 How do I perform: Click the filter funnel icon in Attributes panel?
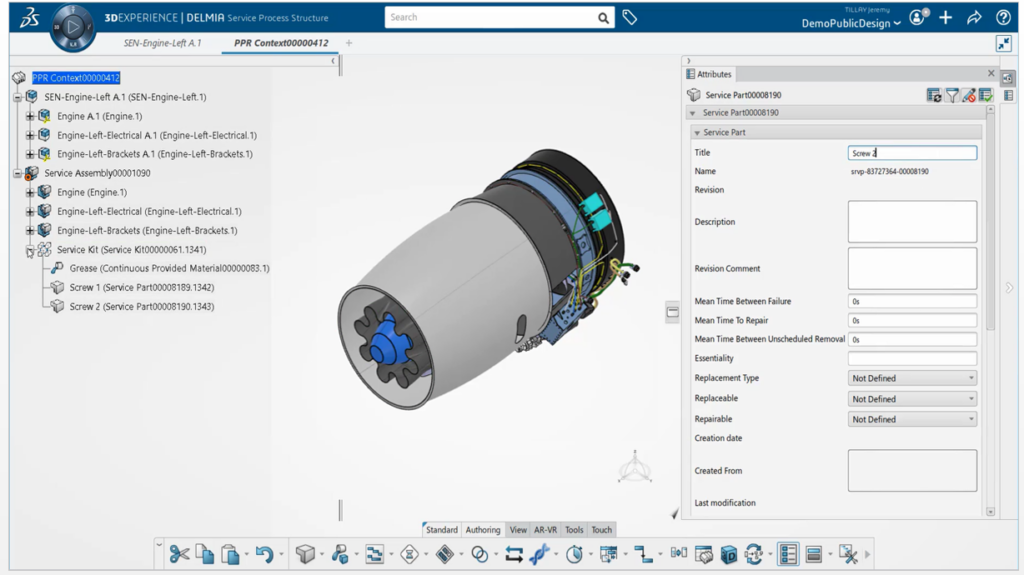pos(952,95)
